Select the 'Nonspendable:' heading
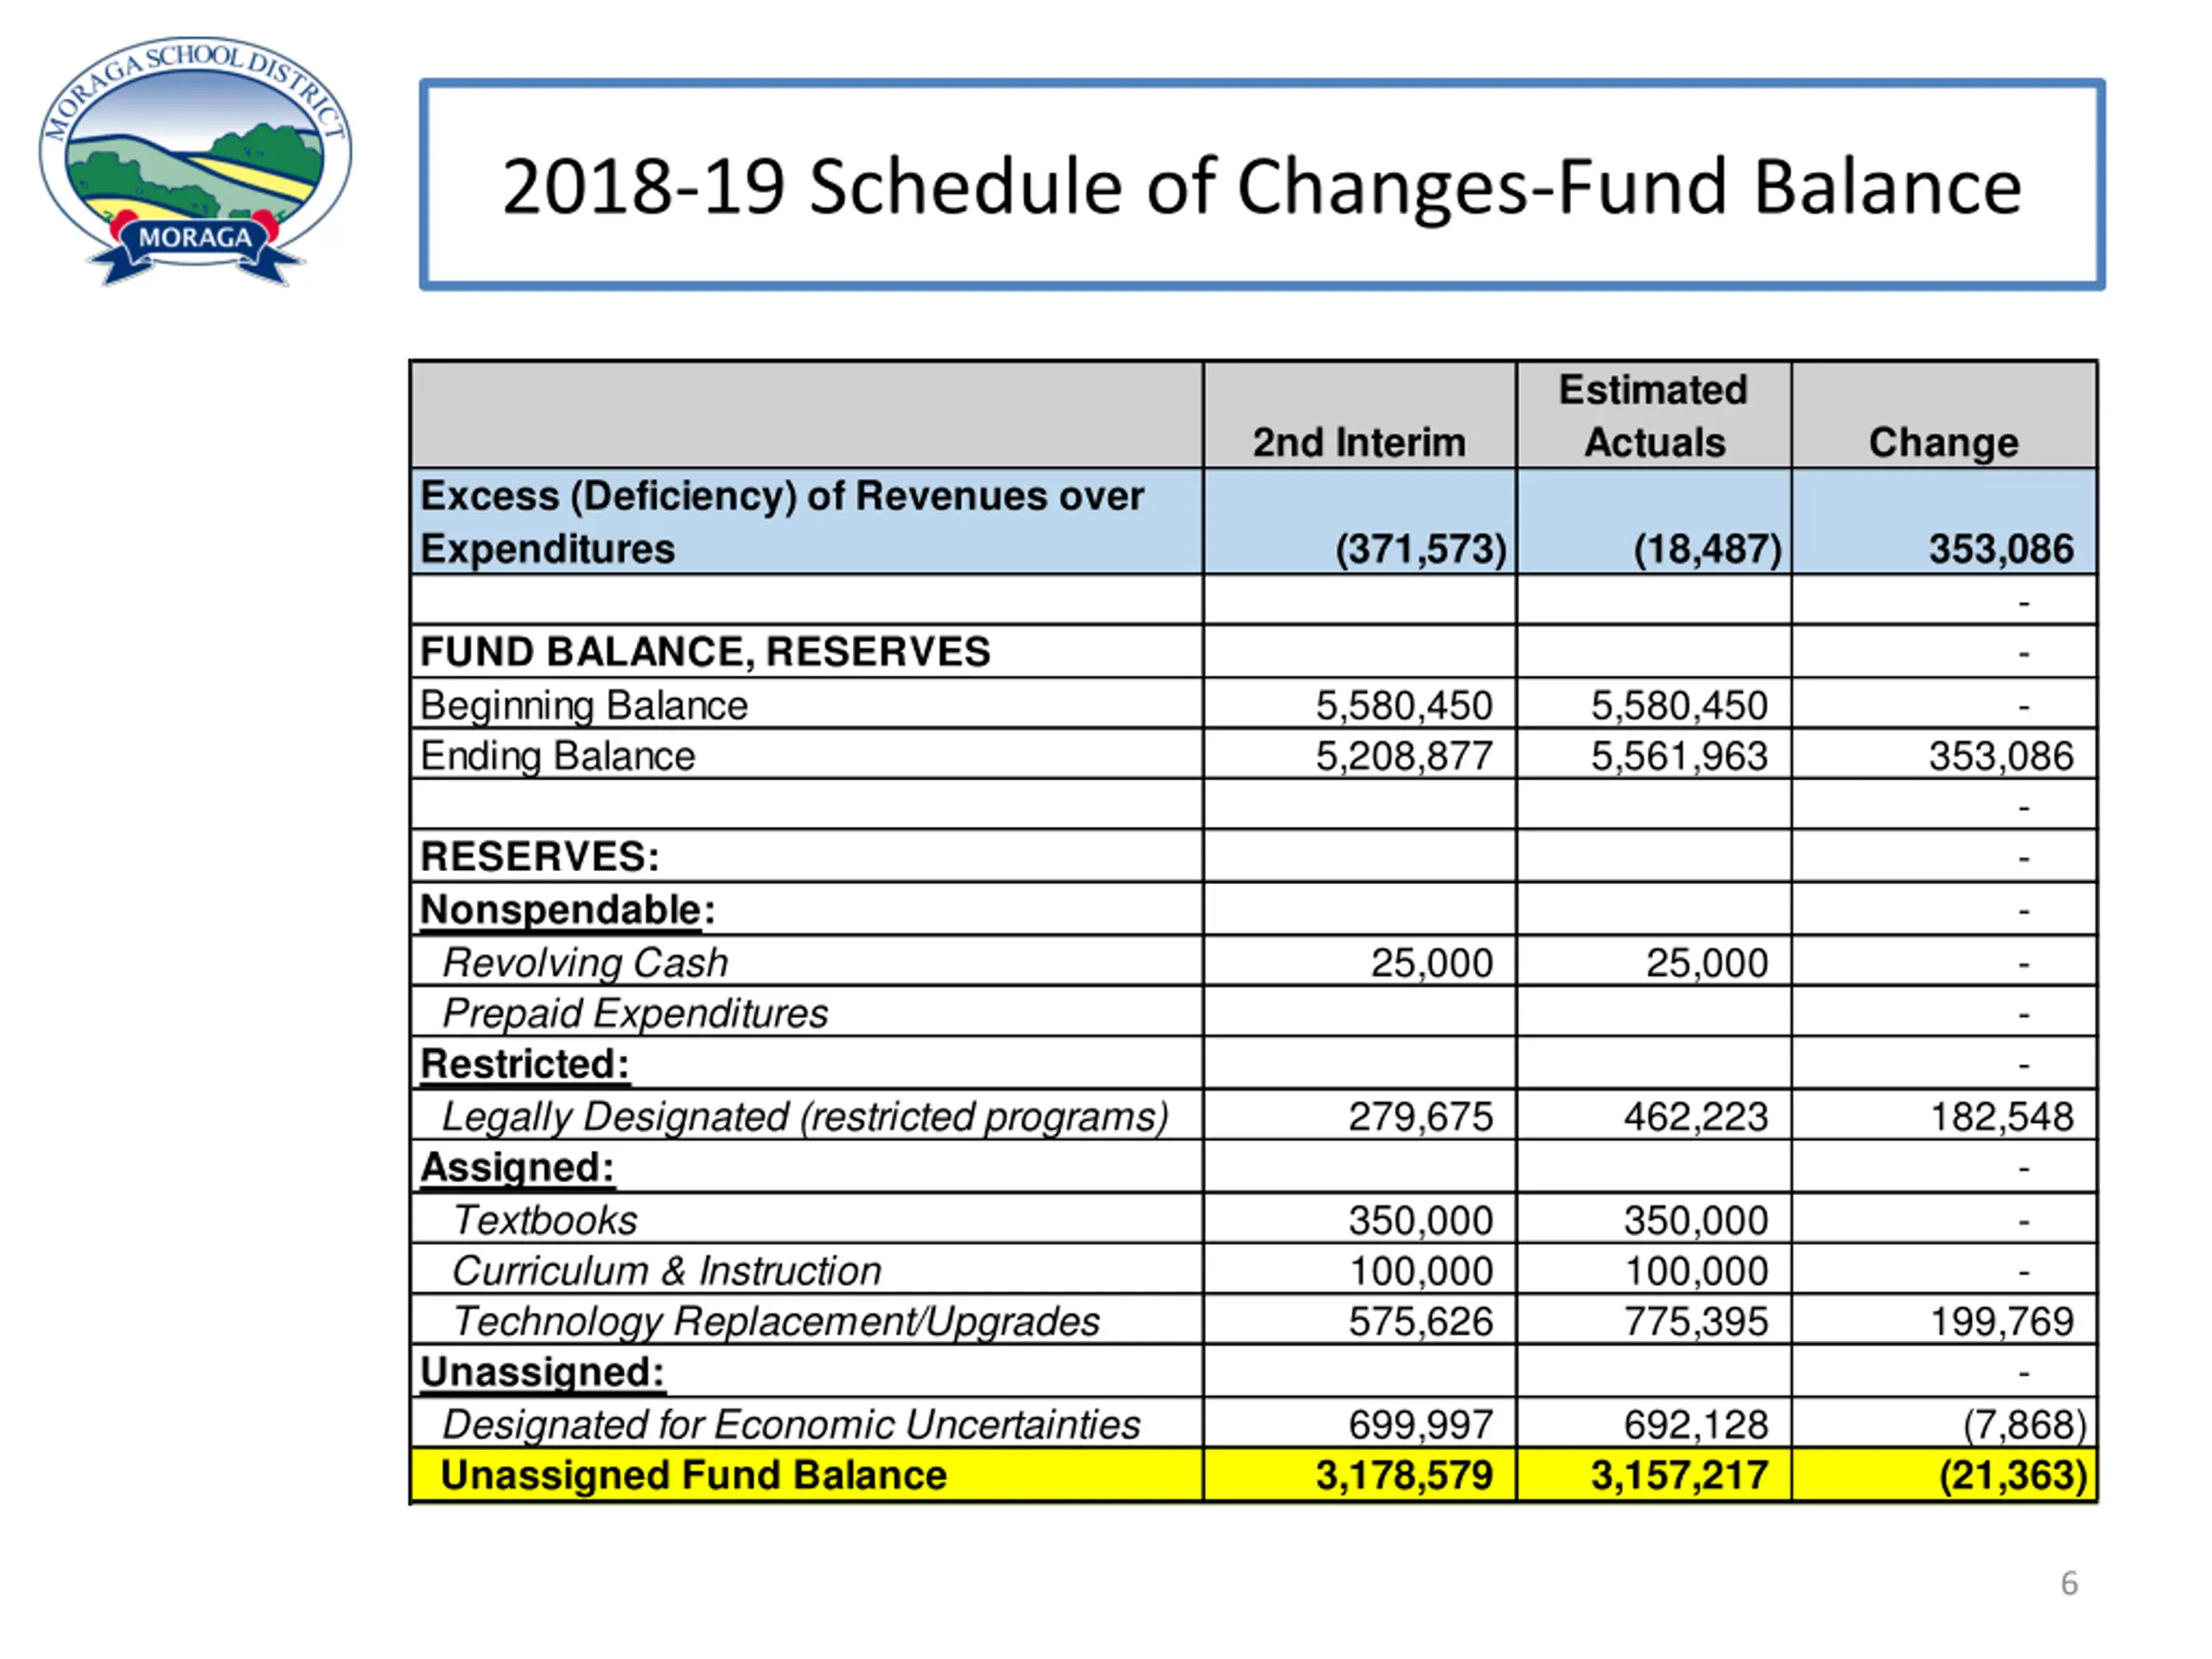Image resolution: width=2212 pixels, height=1659 pixels. (567, 910)
